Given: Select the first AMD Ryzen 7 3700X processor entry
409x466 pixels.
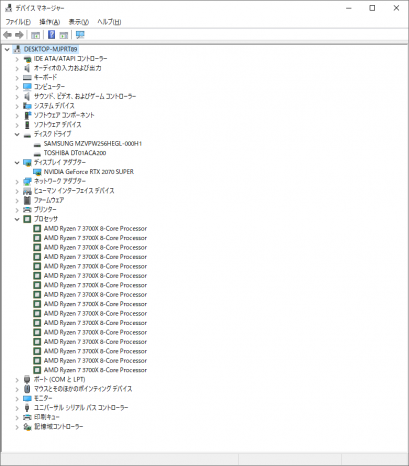Looking at the screenshot, I should pos(95,229).
